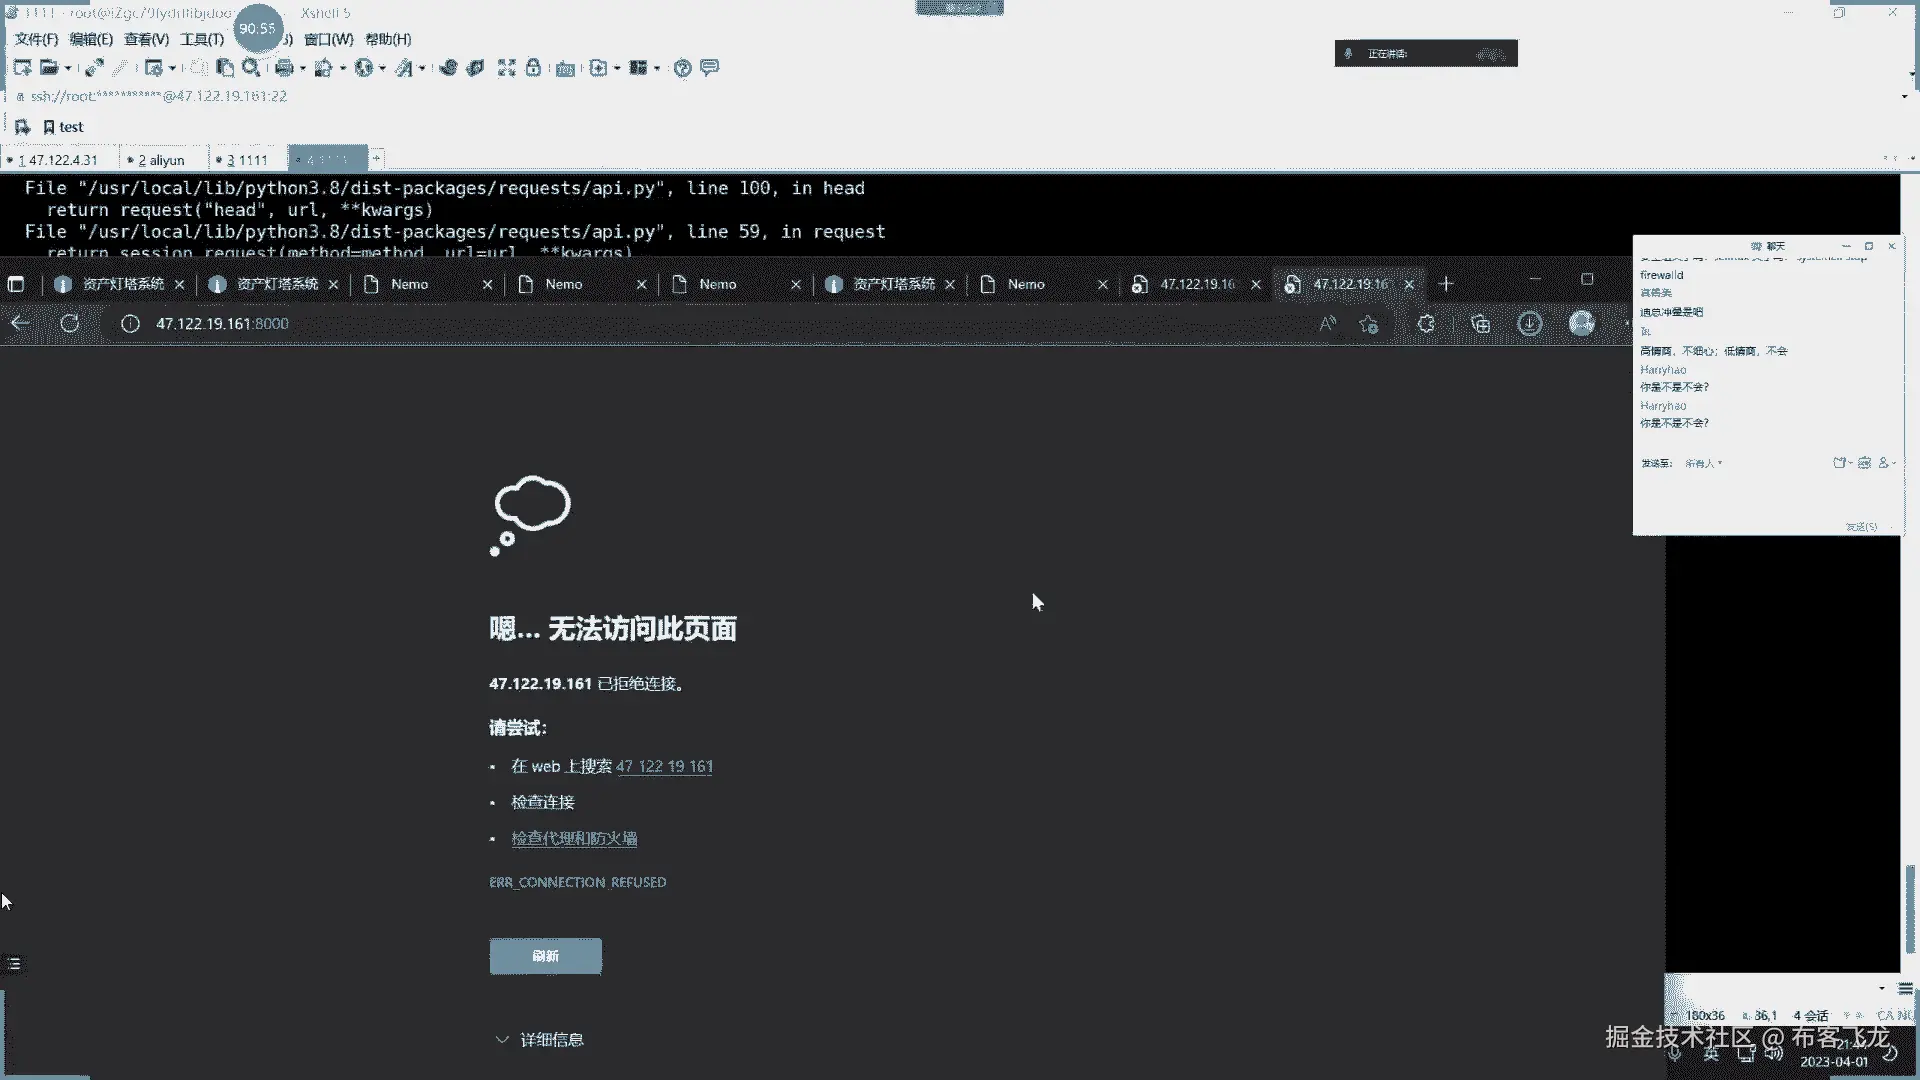Click the Xshell lock screen icon

[534, 68]
